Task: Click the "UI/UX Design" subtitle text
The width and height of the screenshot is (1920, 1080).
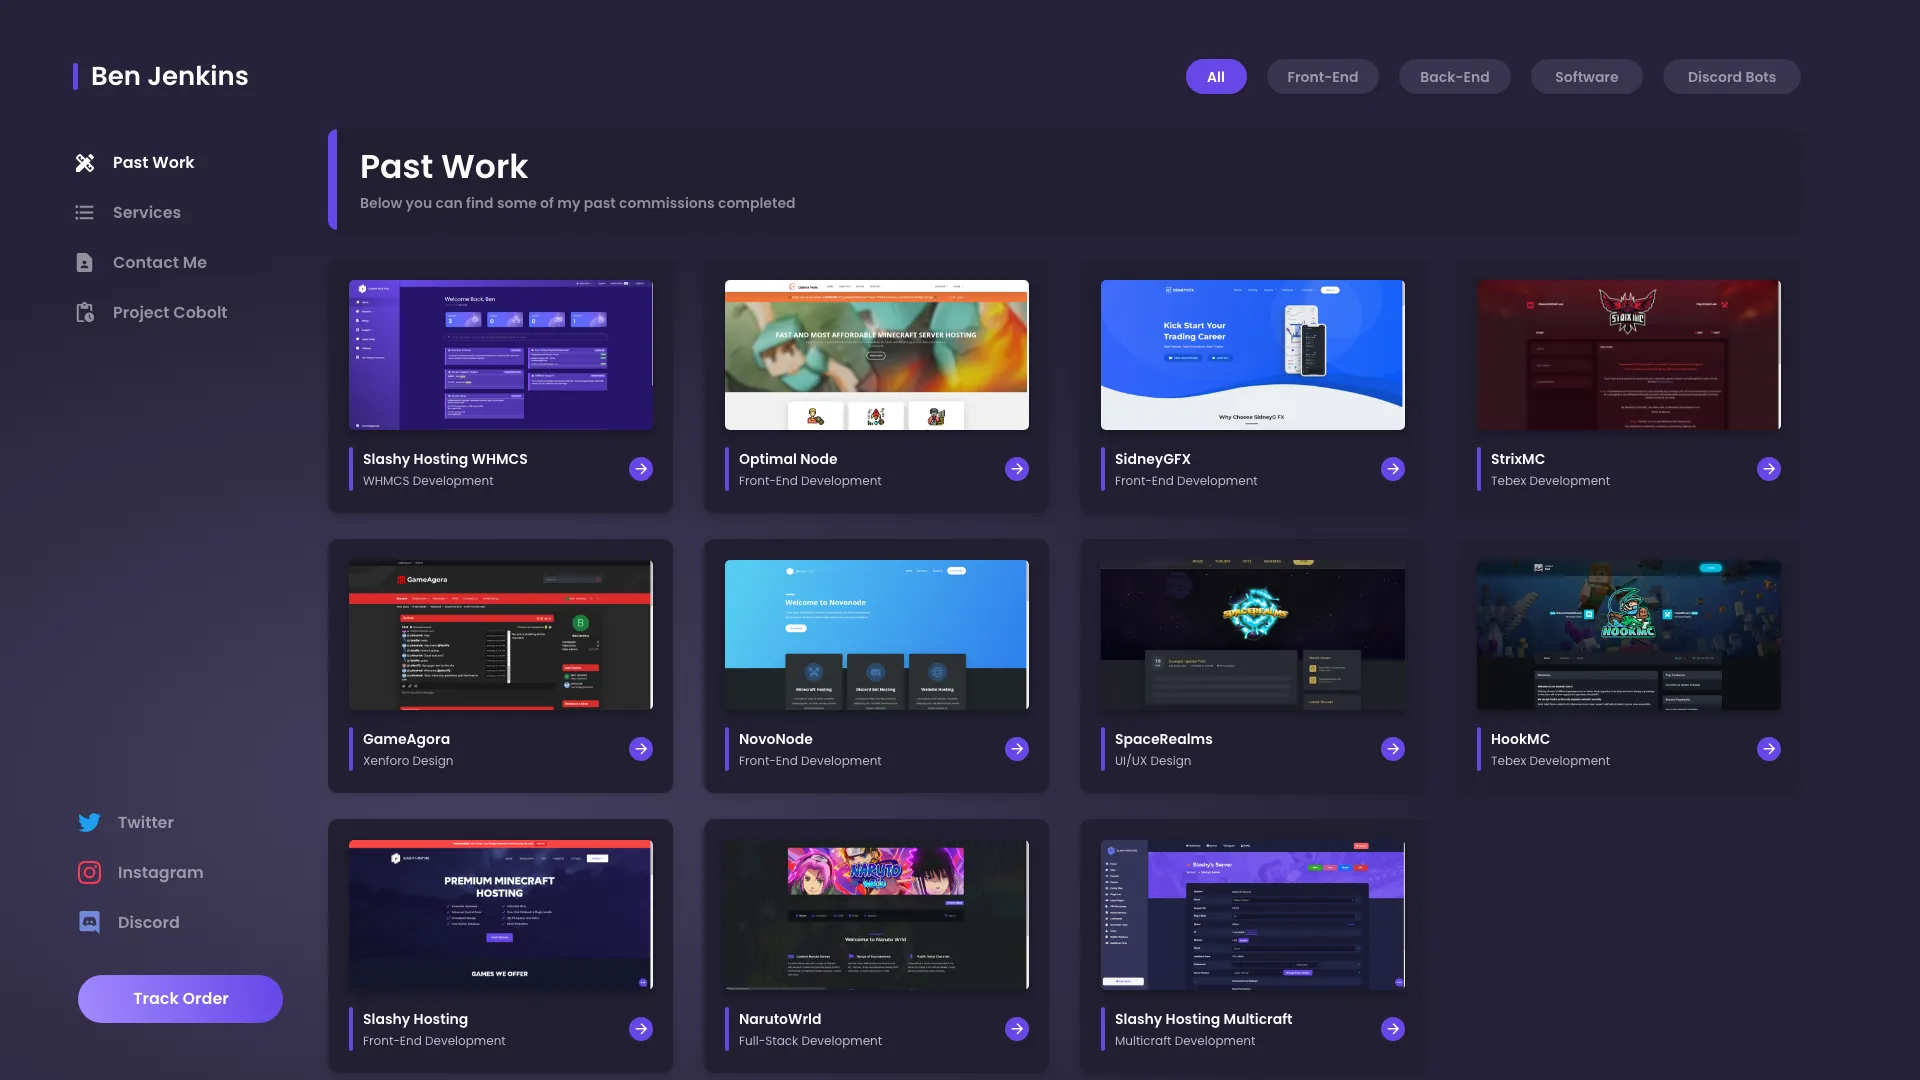Action: pos(1153,761)
